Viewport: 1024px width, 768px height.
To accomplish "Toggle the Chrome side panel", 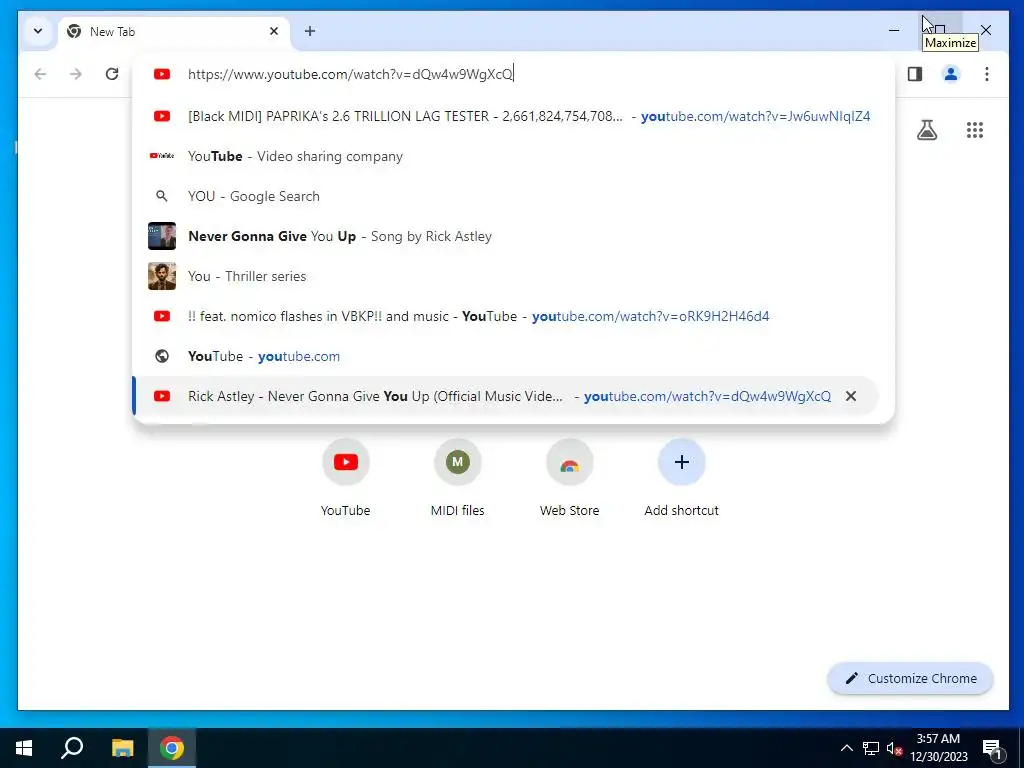I will 914,74.
